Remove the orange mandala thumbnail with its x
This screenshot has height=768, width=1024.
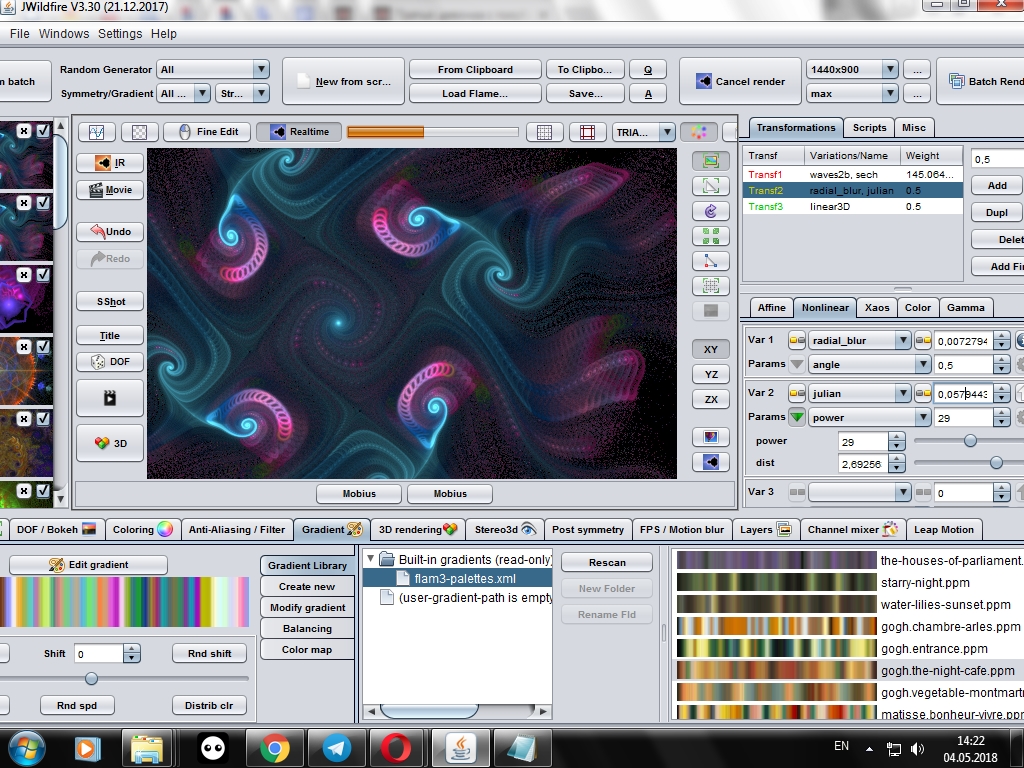point(24,347)
